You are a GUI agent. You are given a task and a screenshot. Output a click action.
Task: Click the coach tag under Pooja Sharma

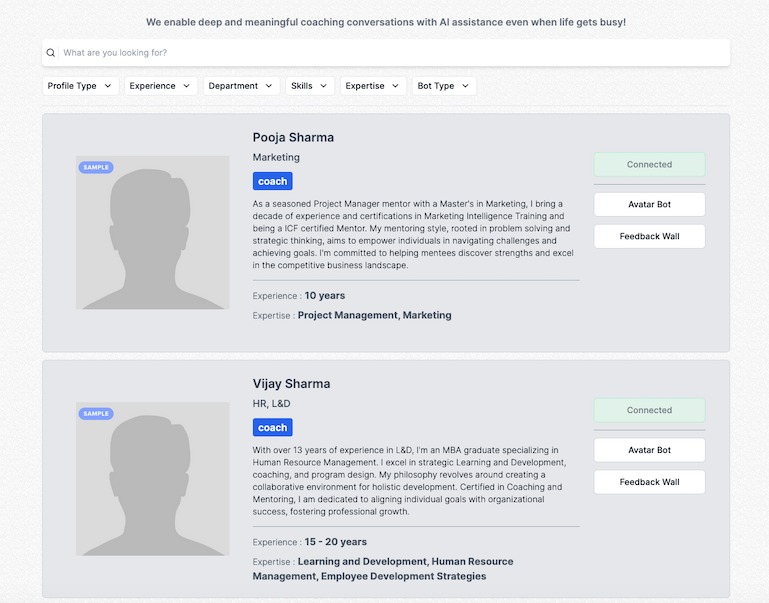(x=272, y=181)
